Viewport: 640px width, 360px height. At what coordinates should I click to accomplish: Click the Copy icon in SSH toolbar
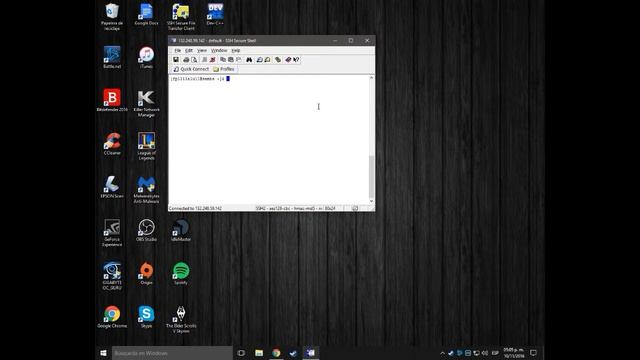(223, 60)
